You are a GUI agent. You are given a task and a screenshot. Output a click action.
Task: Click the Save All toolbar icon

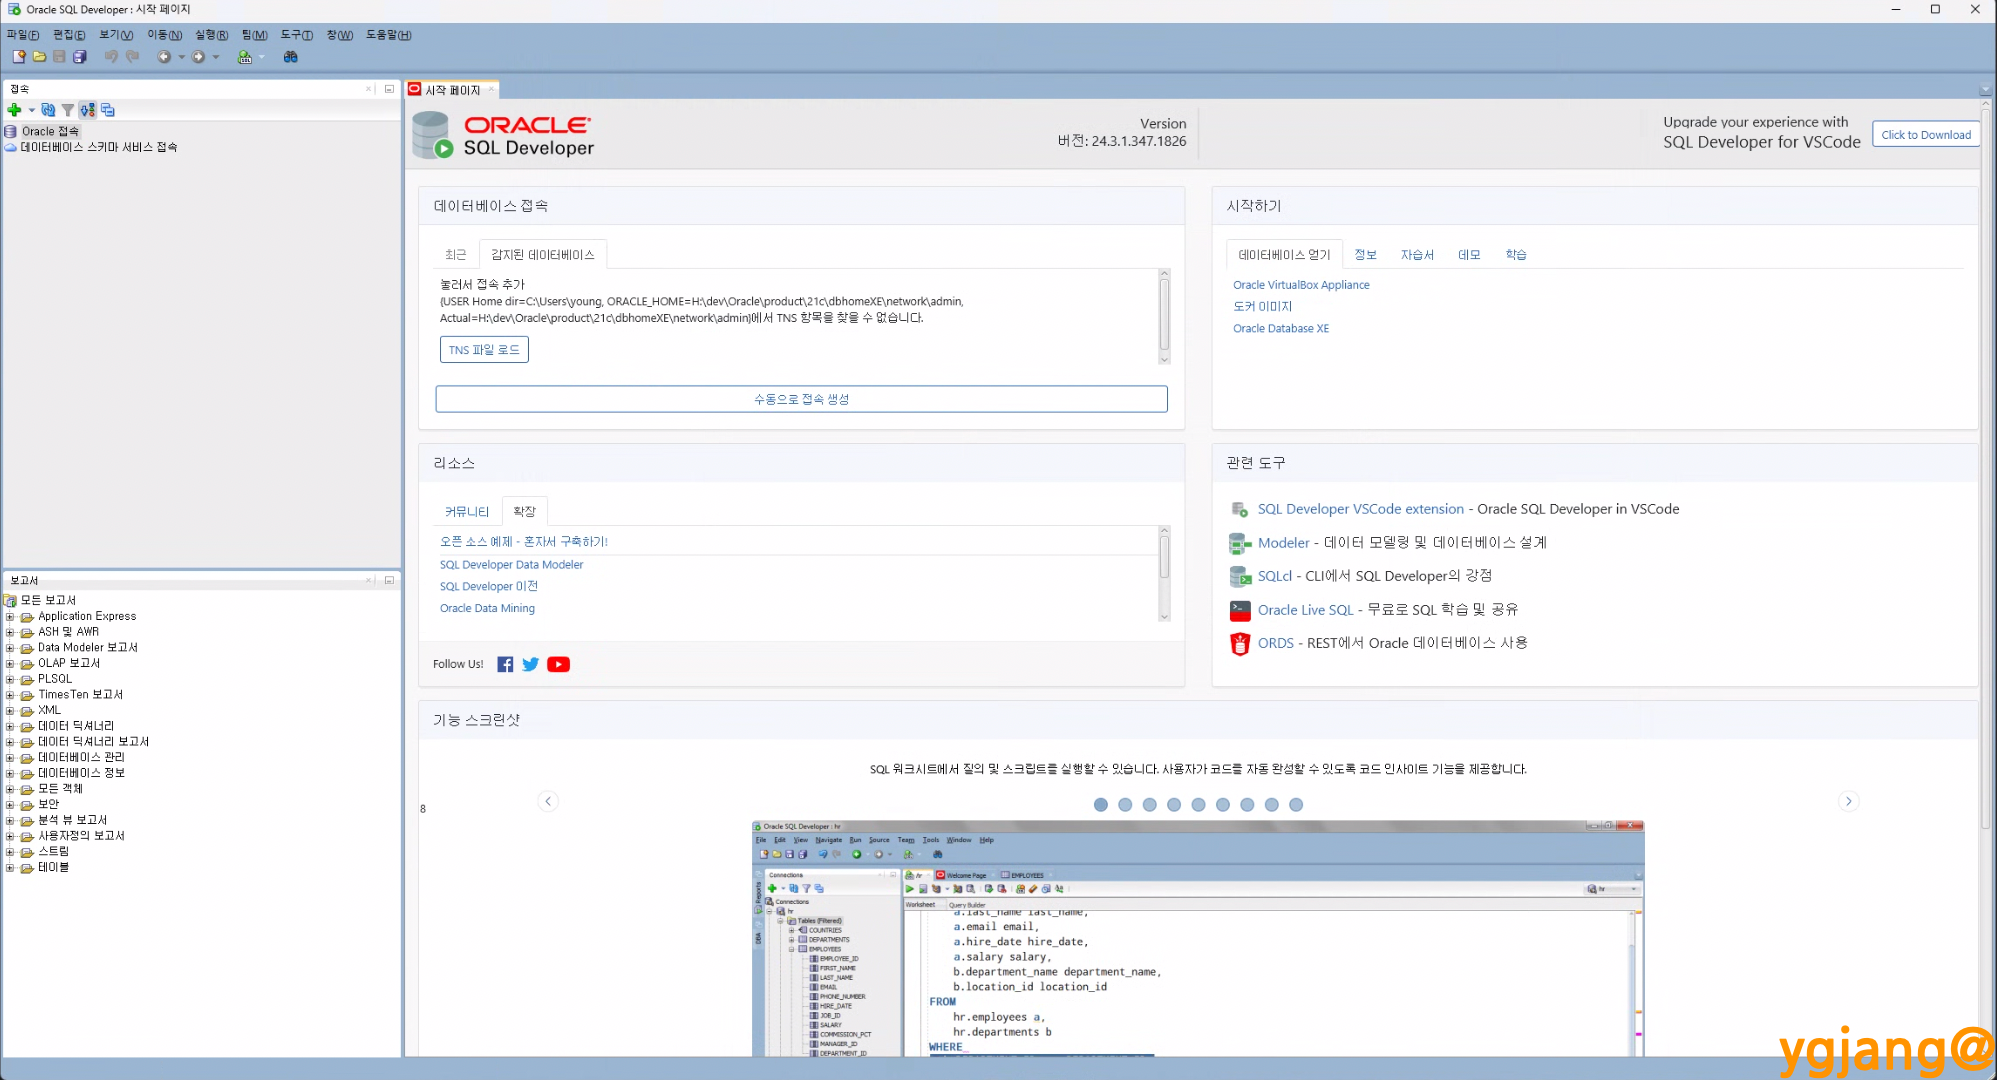coord(80,57)
